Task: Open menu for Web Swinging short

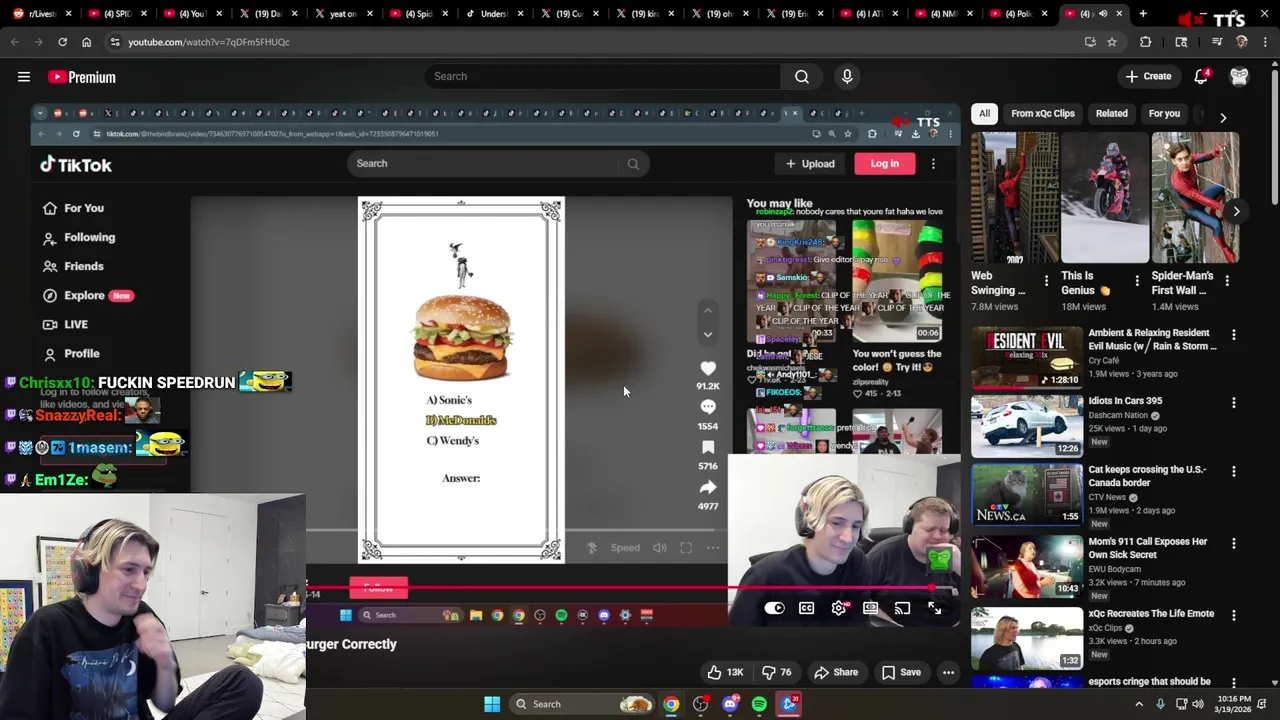Action: pos(1046,281)
